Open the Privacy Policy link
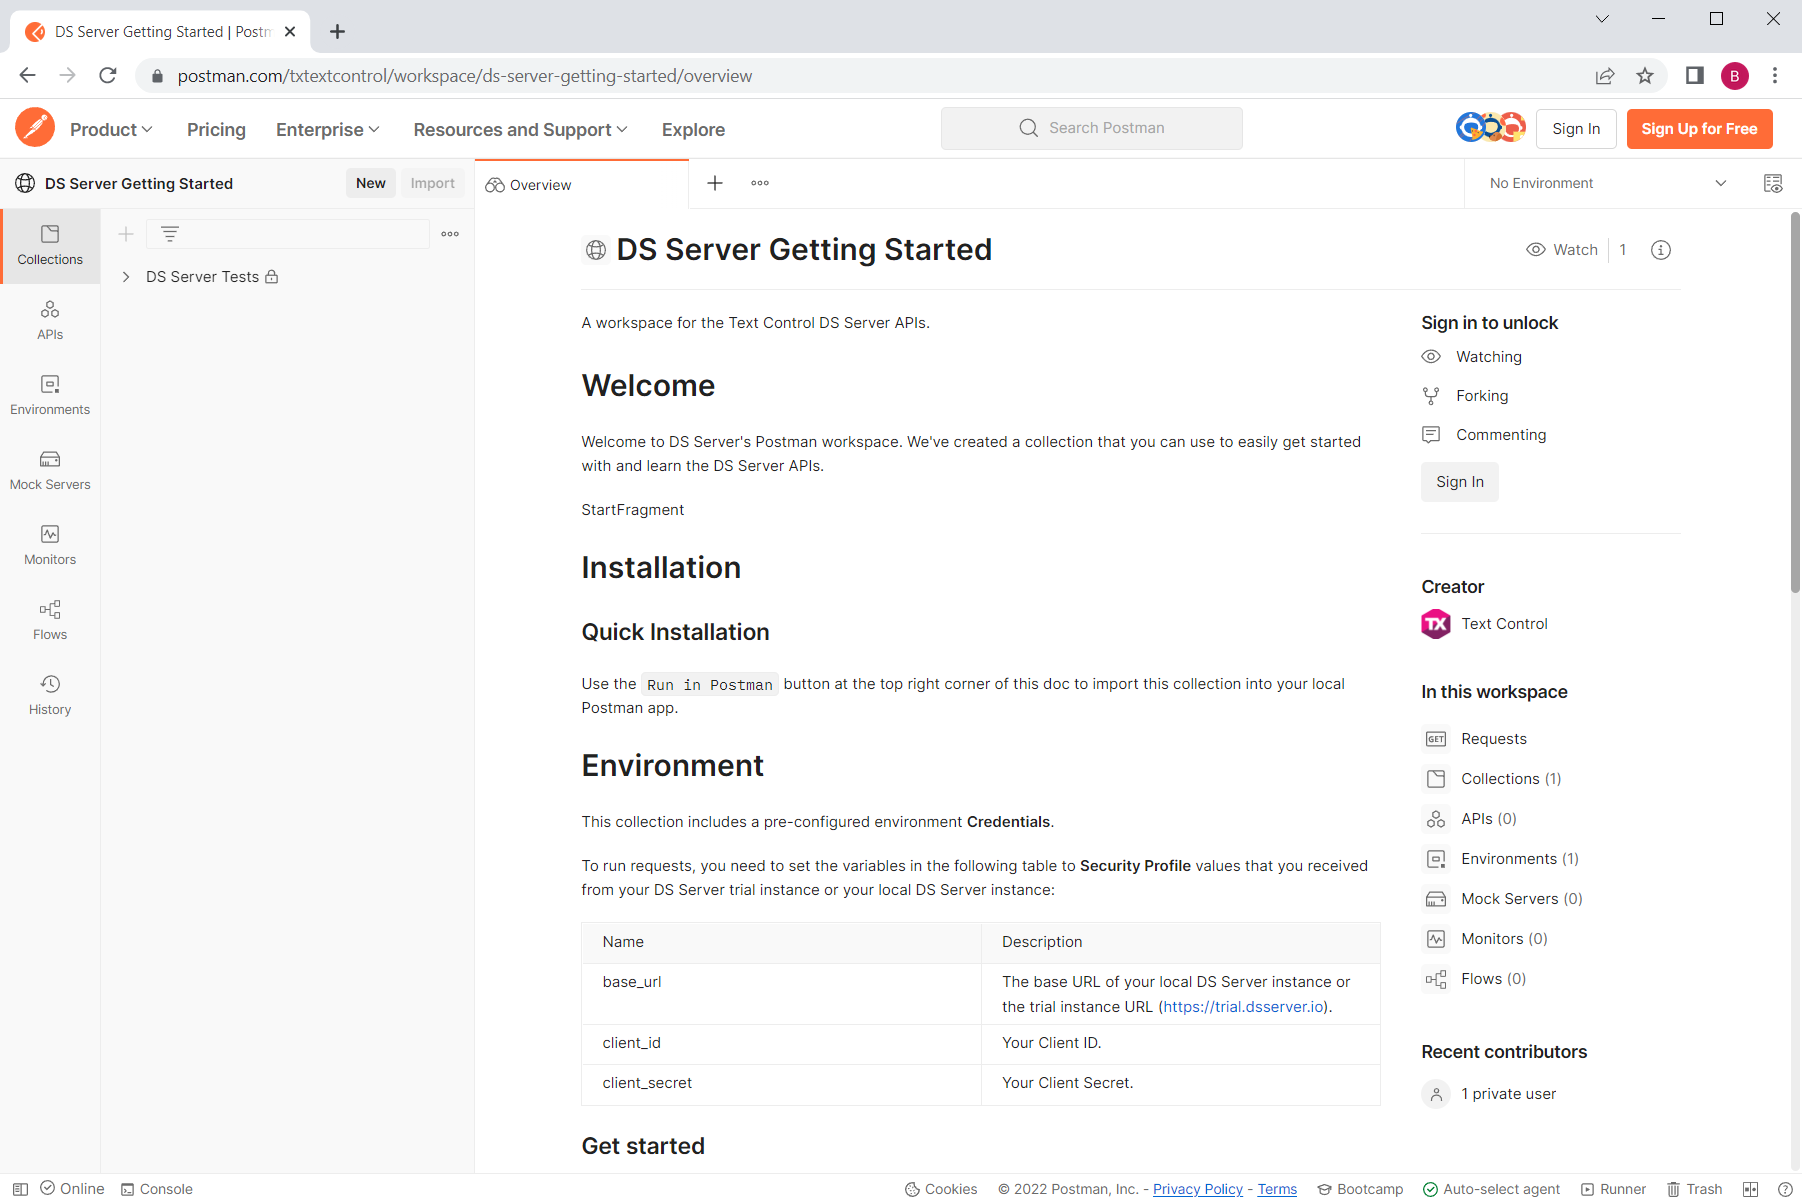Image resolution: width=1802 pixels, height=1204 pixels. coord(1198,1189)
